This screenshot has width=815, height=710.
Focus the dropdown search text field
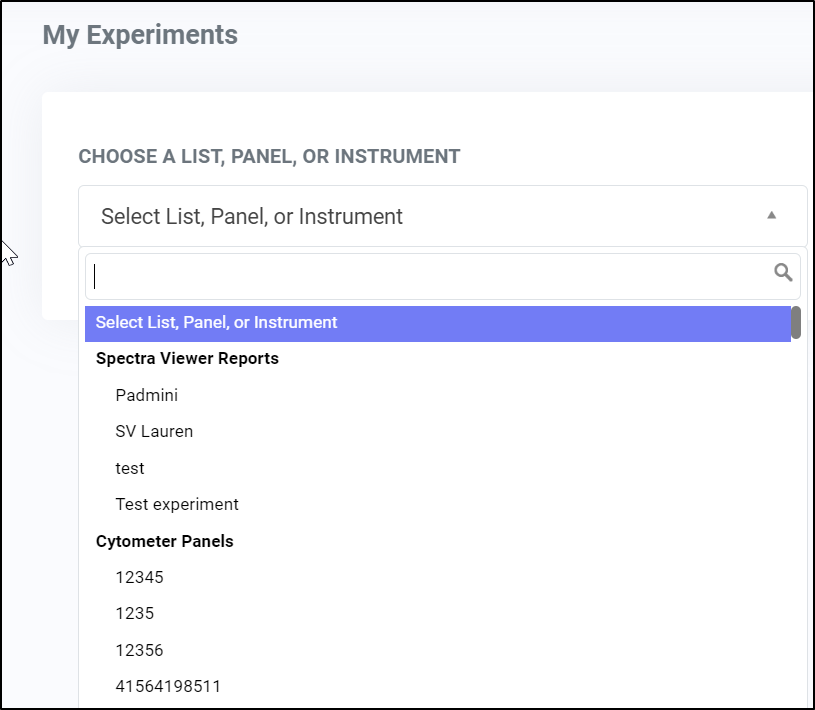(x=442, y=277)
